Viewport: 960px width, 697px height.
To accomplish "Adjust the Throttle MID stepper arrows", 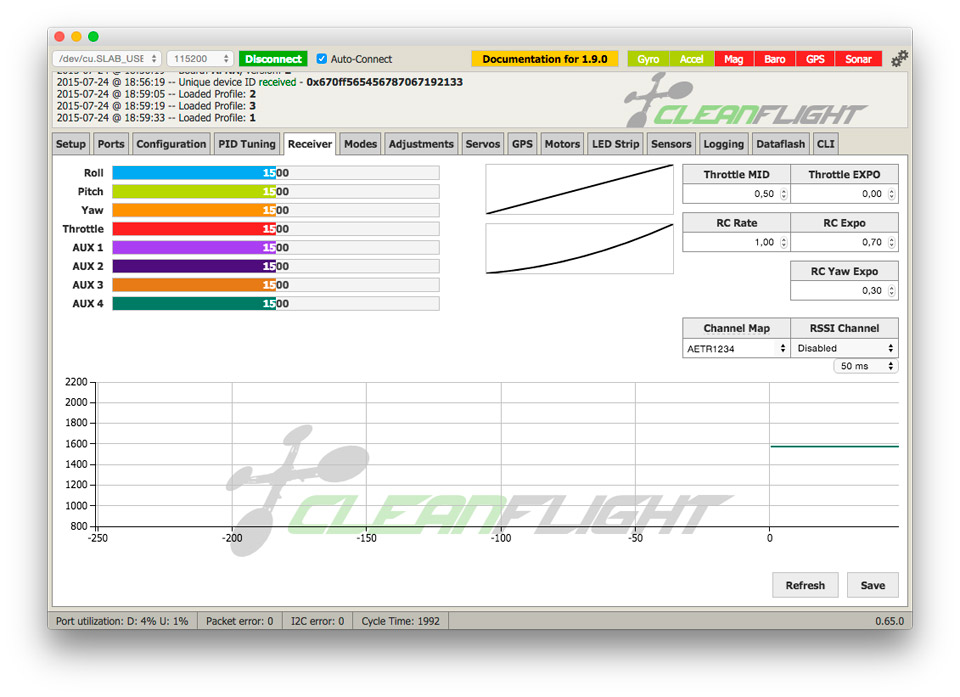I will click(x=784, y=194).
